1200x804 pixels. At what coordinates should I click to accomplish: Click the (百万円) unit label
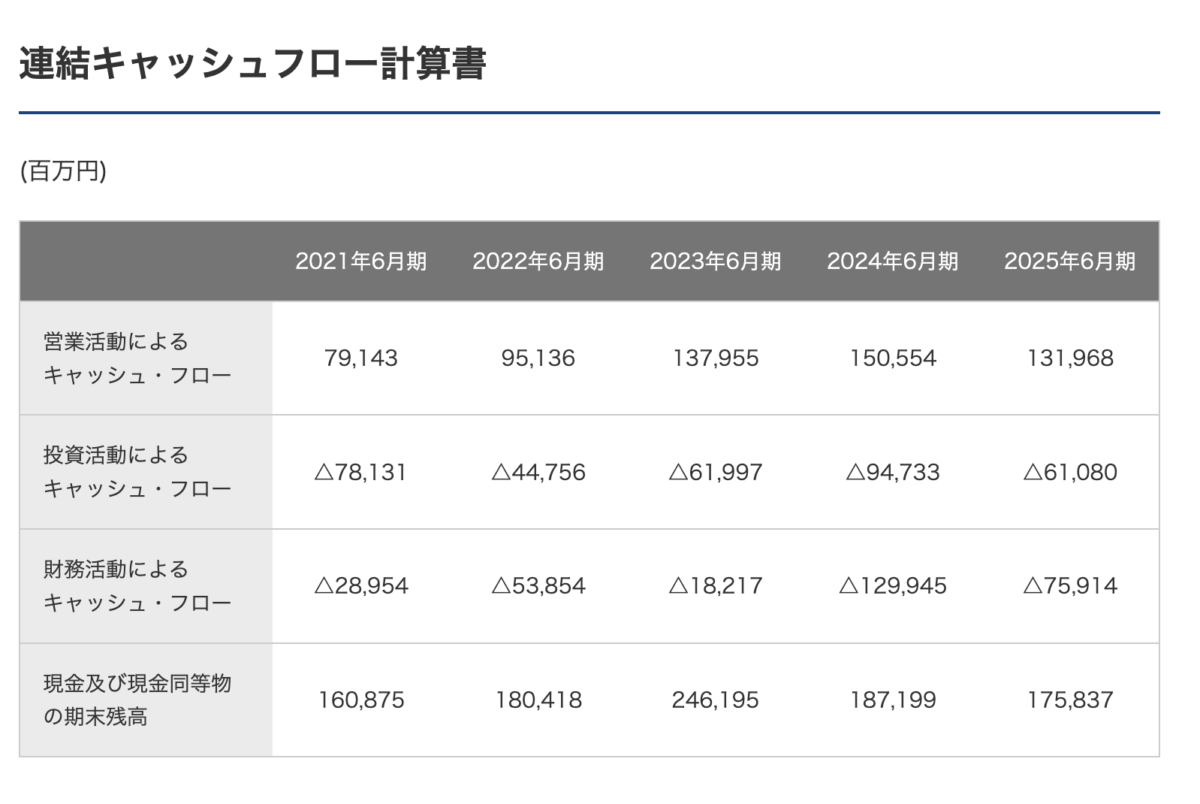pyautogui.click(x=63, y=172)
